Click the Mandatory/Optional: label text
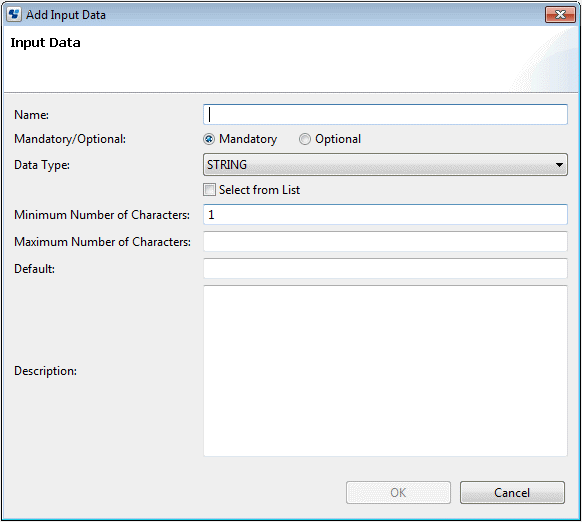Image resolution: width=582 pixels, height=522 pixels. [70, 139]
